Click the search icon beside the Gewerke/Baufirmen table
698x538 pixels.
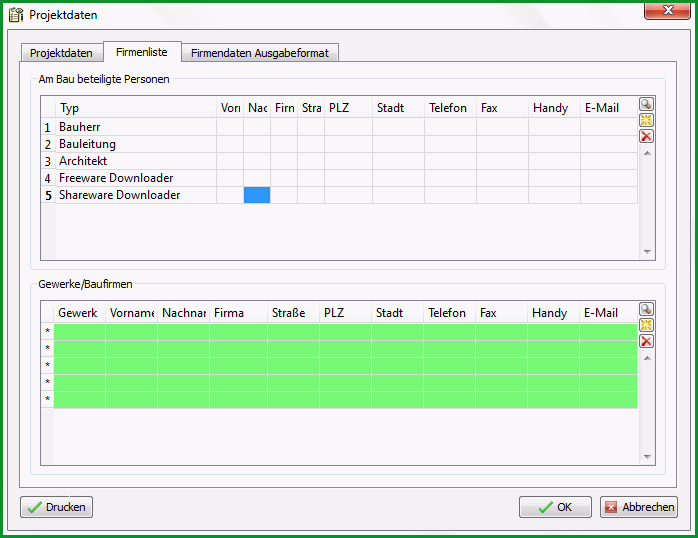[646, 309]
